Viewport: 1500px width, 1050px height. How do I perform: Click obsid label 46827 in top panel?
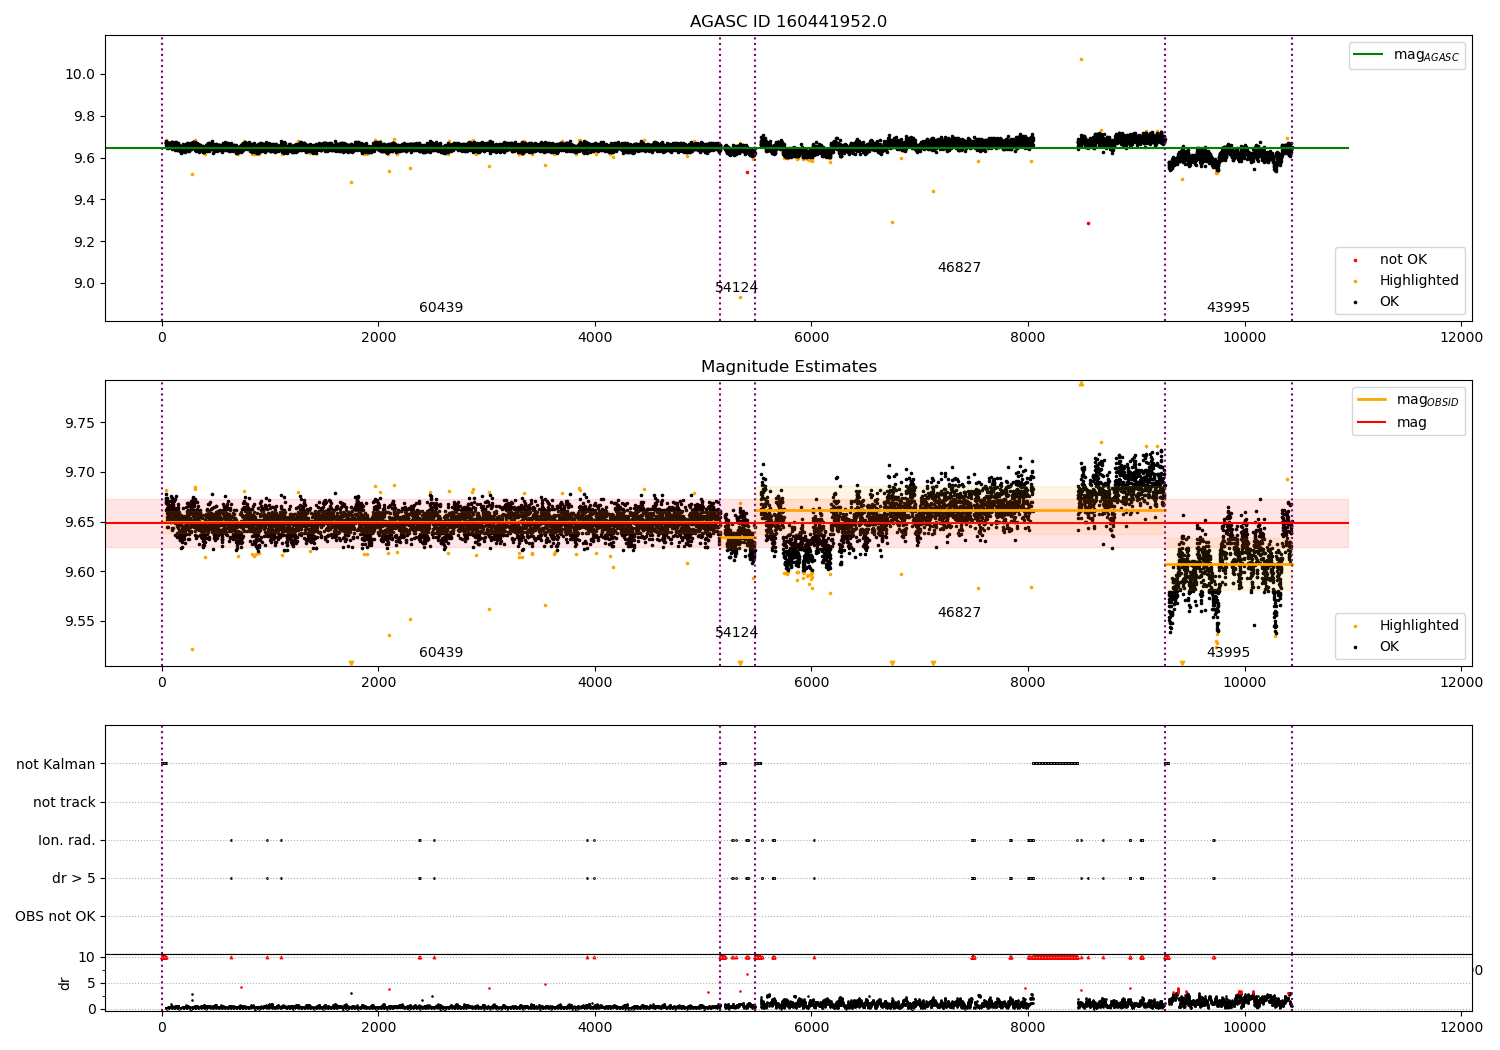(x=959, y=268)
